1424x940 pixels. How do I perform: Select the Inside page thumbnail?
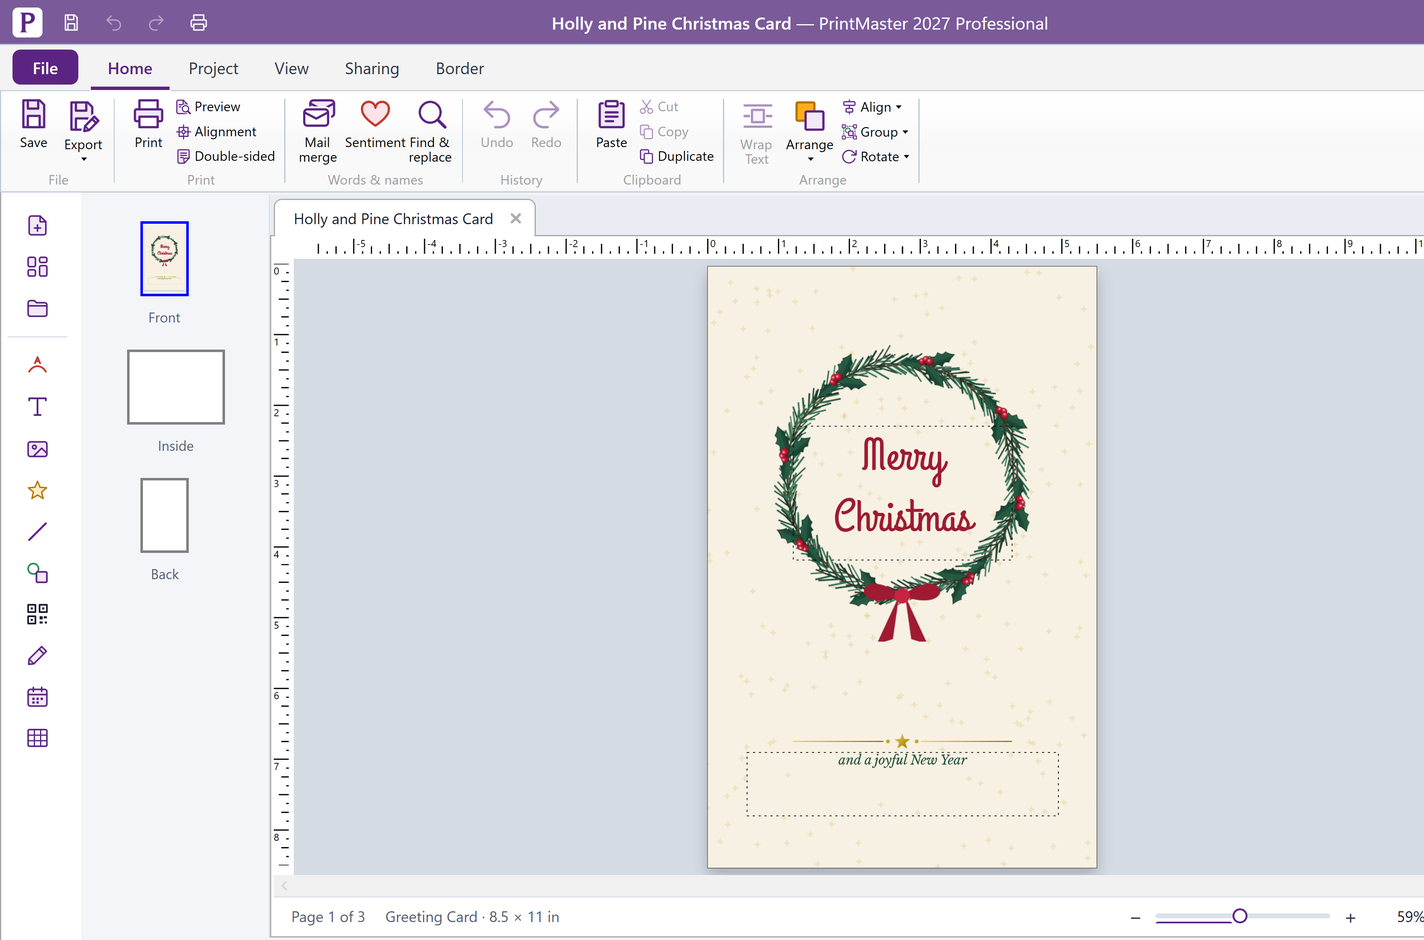pos(176,387)
